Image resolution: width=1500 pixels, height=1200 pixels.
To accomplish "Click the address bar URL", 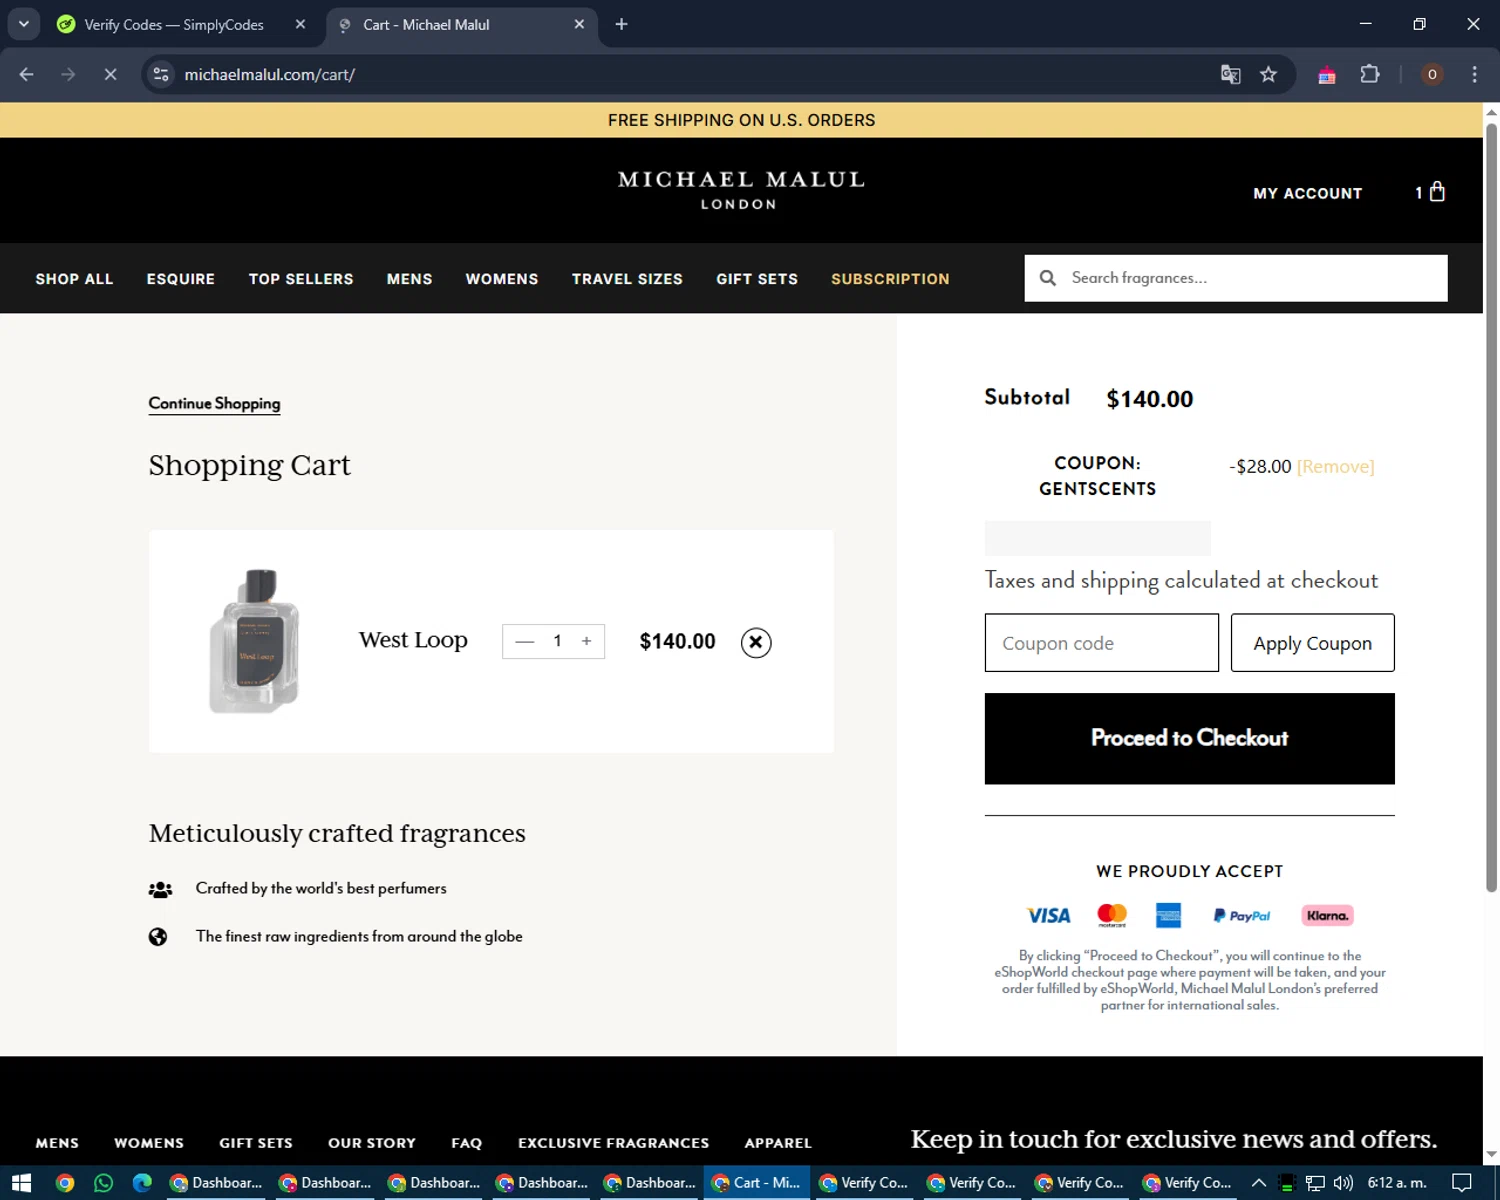I will [269, 74].
